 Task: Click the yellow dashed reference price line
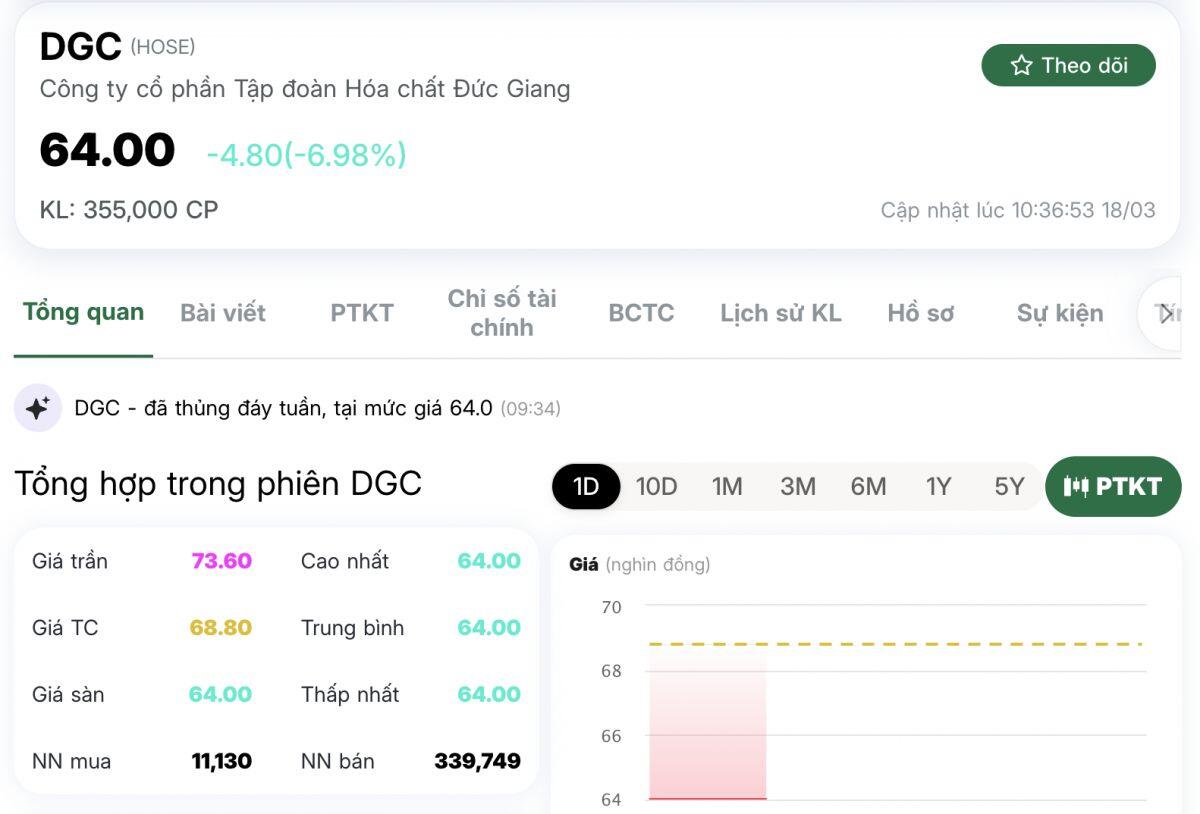pyautogui.click(x=896, y=644)
